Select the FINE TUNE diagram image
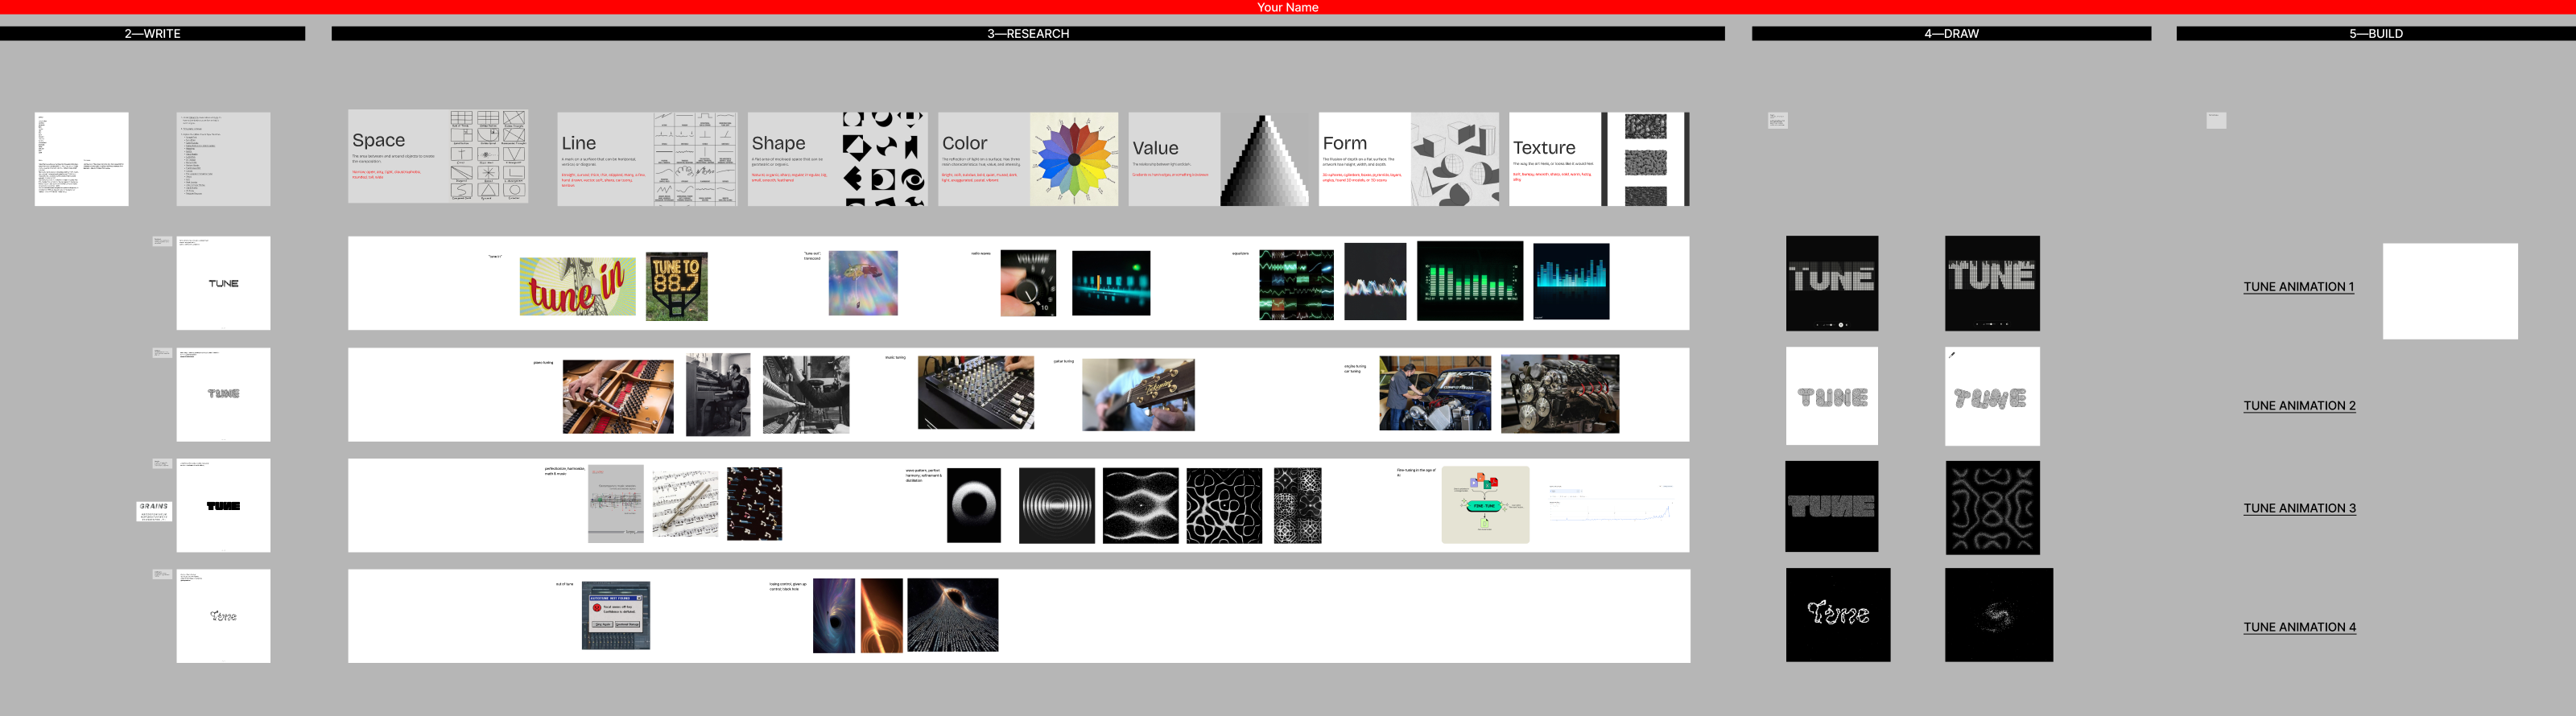2576x716 pixels. click(1485, 505)
